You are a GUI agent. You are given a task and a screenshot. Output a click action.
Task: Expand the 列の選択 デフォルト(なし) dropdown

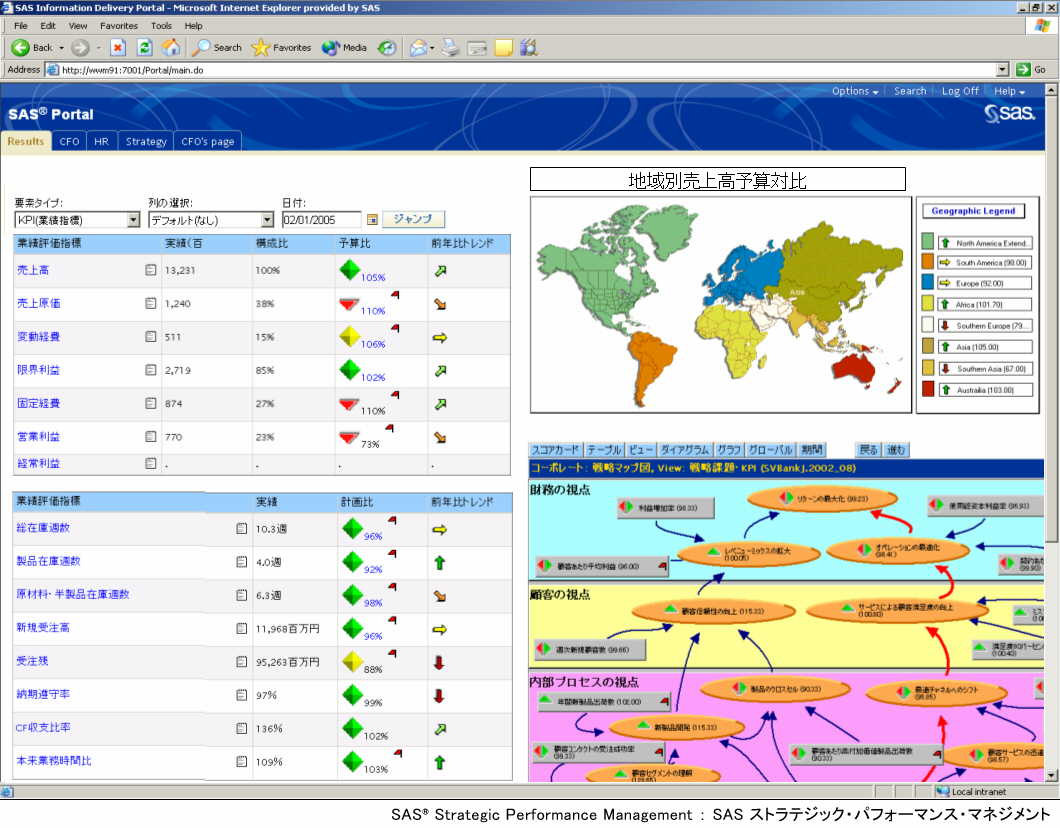coord(267,220)
